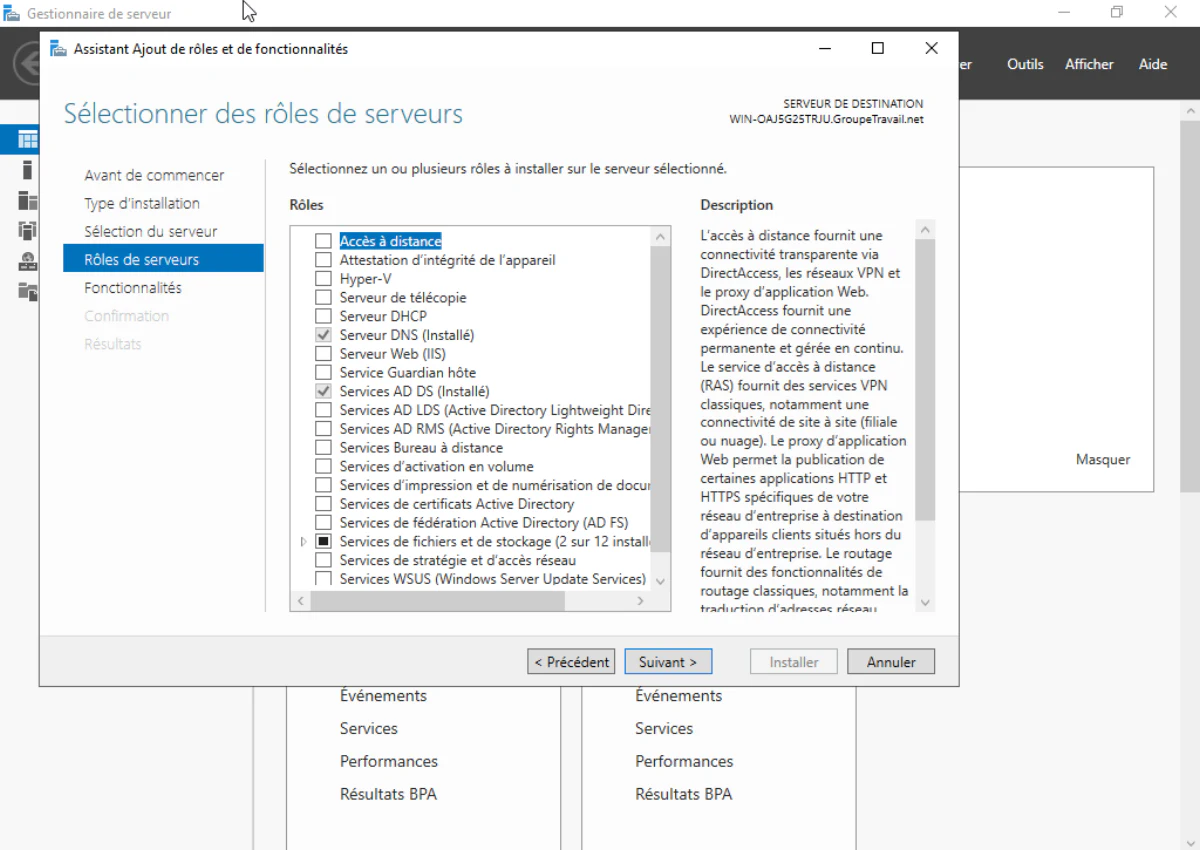Open the dashboard icon in left sidebar
The width and height of the screenshot is (1200, 850).
point(27,139)
